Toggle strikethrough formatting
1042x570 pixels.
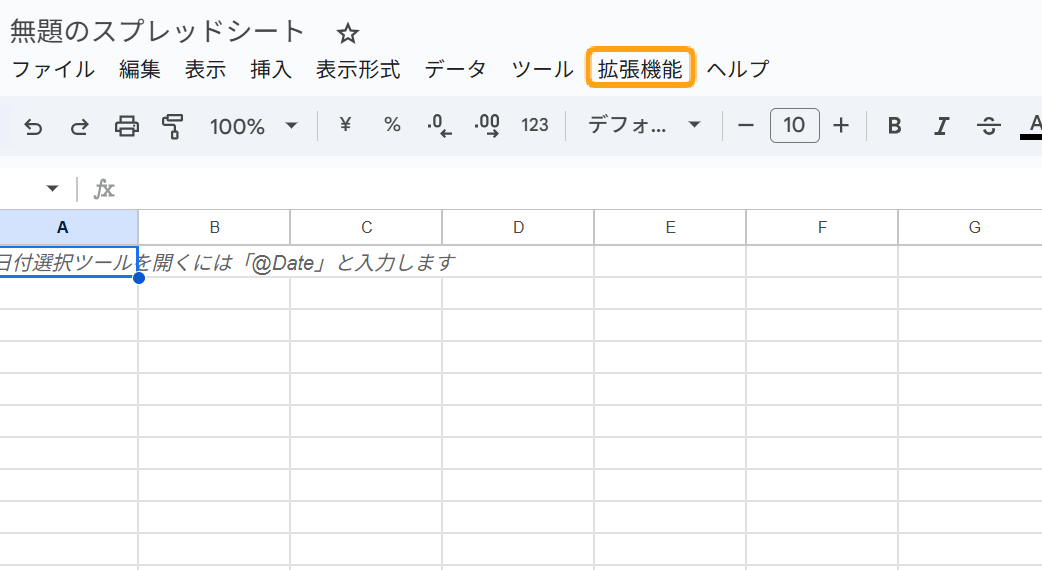tap(988, 126)
